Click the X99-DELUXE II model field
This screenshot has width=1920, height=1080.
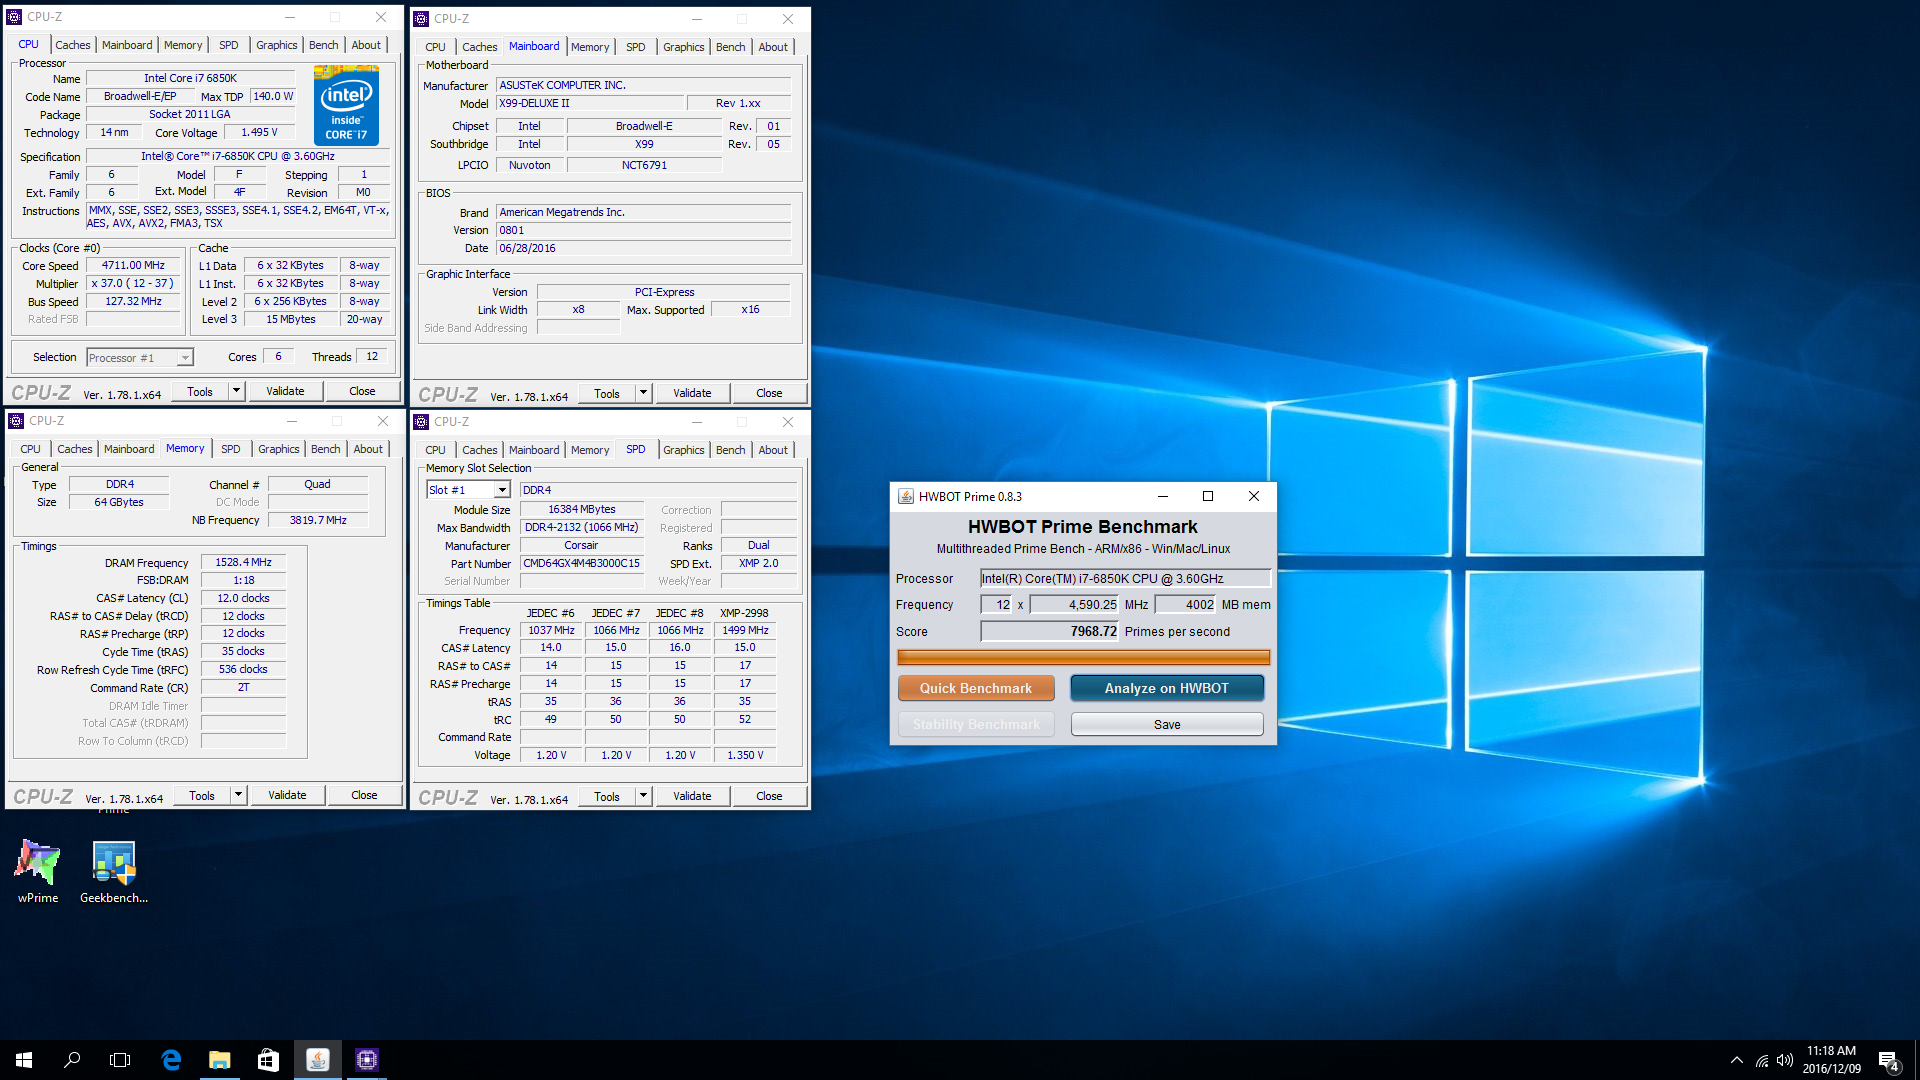coord(590,103)
